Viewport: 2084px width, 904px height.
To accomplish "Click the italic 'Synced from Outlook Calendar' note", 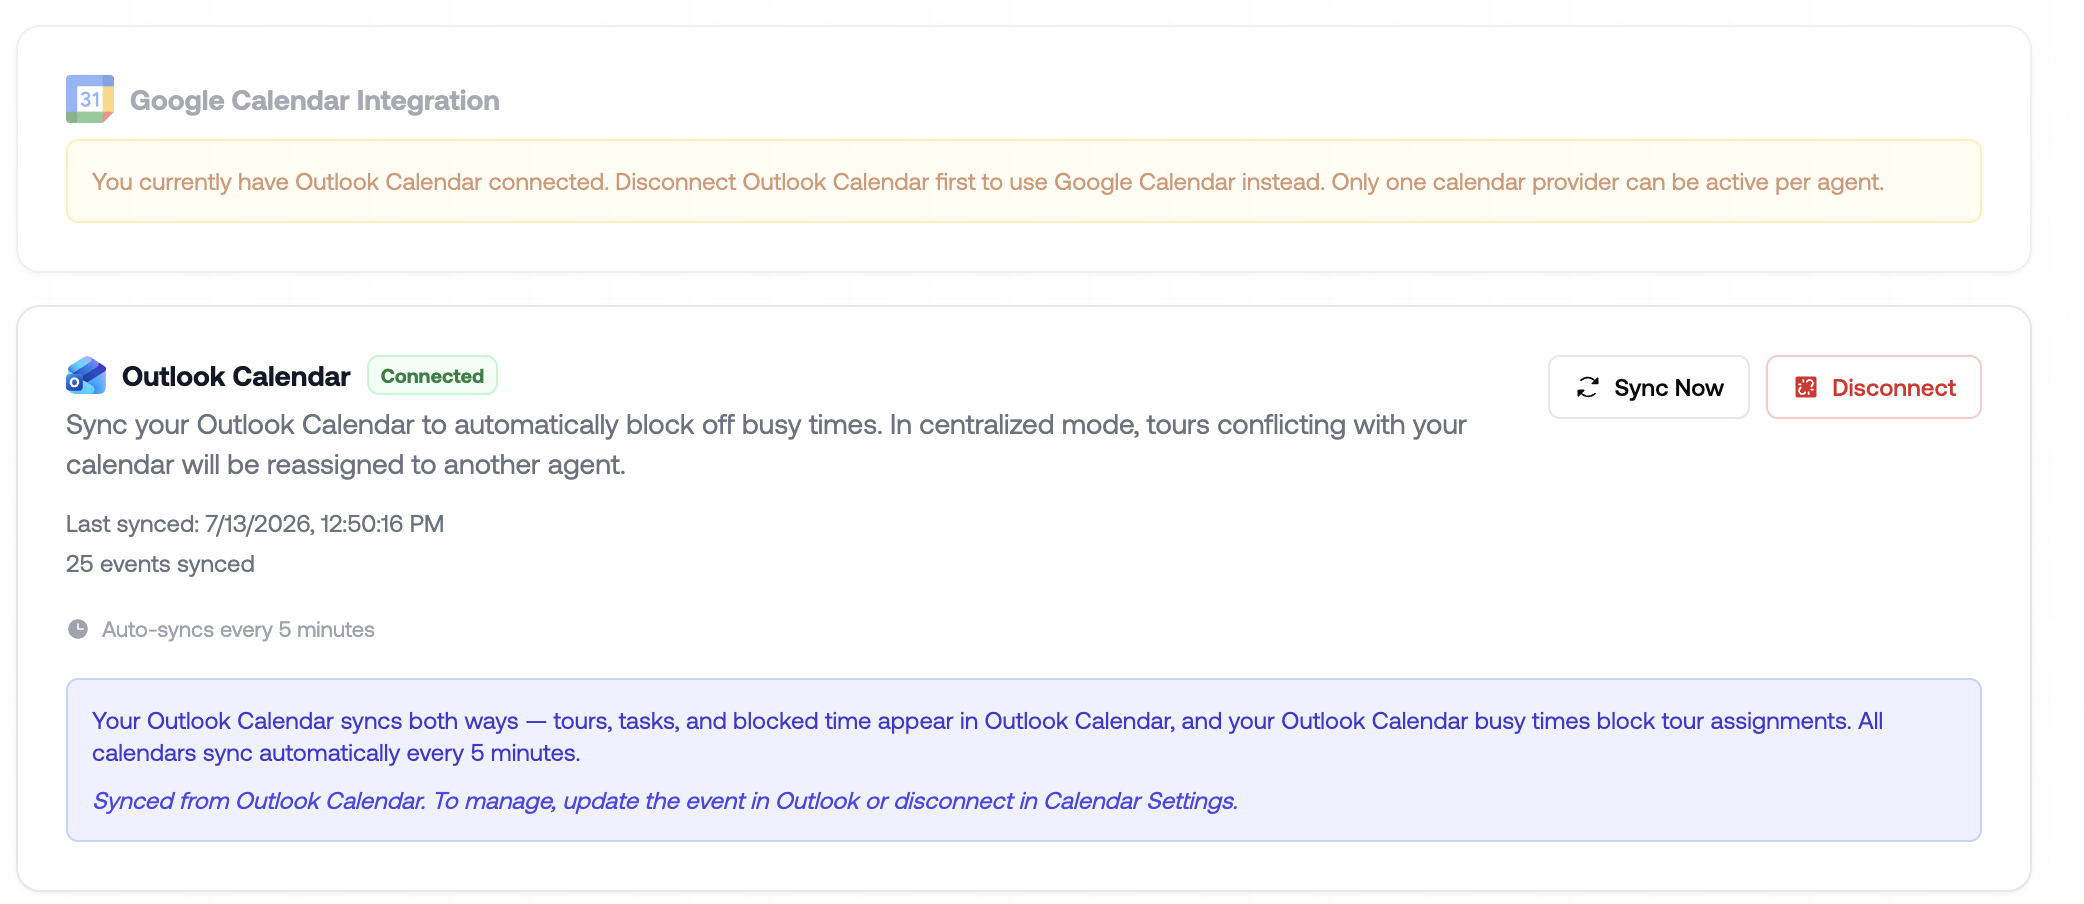I will tap(665, 801).
